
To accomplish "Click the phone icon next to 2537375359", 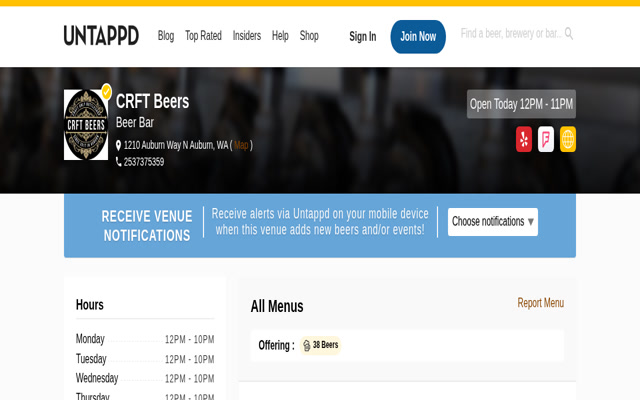I will [119, 162].
